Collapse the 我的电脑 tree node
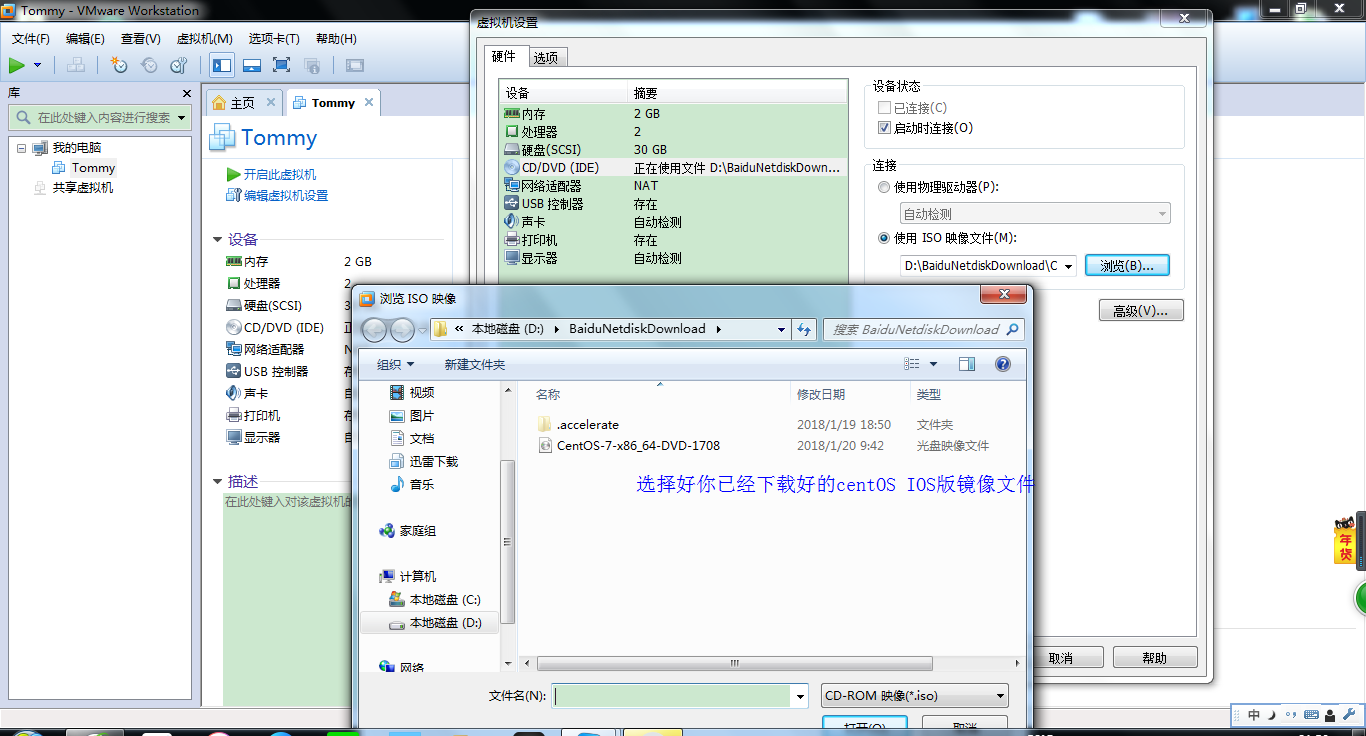1366x736 pixels. [22, 148]
